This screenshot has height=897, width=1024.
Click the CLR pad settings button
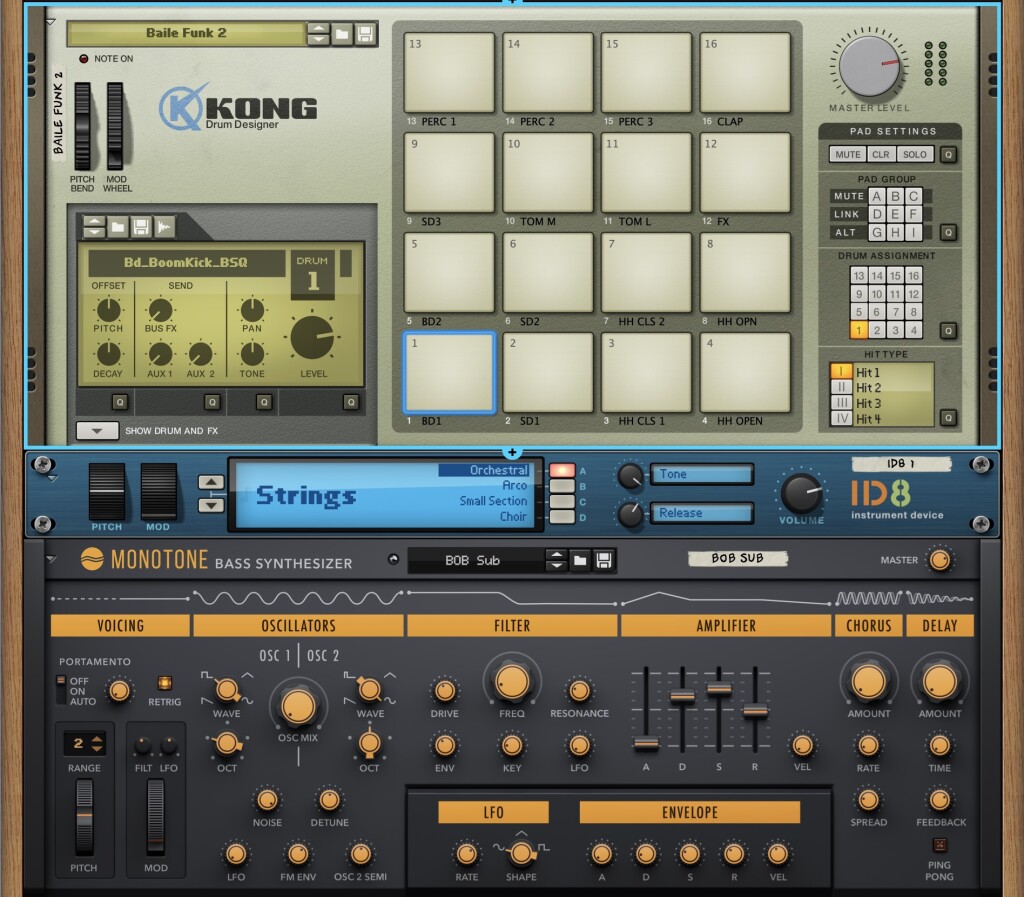(880, 154)
